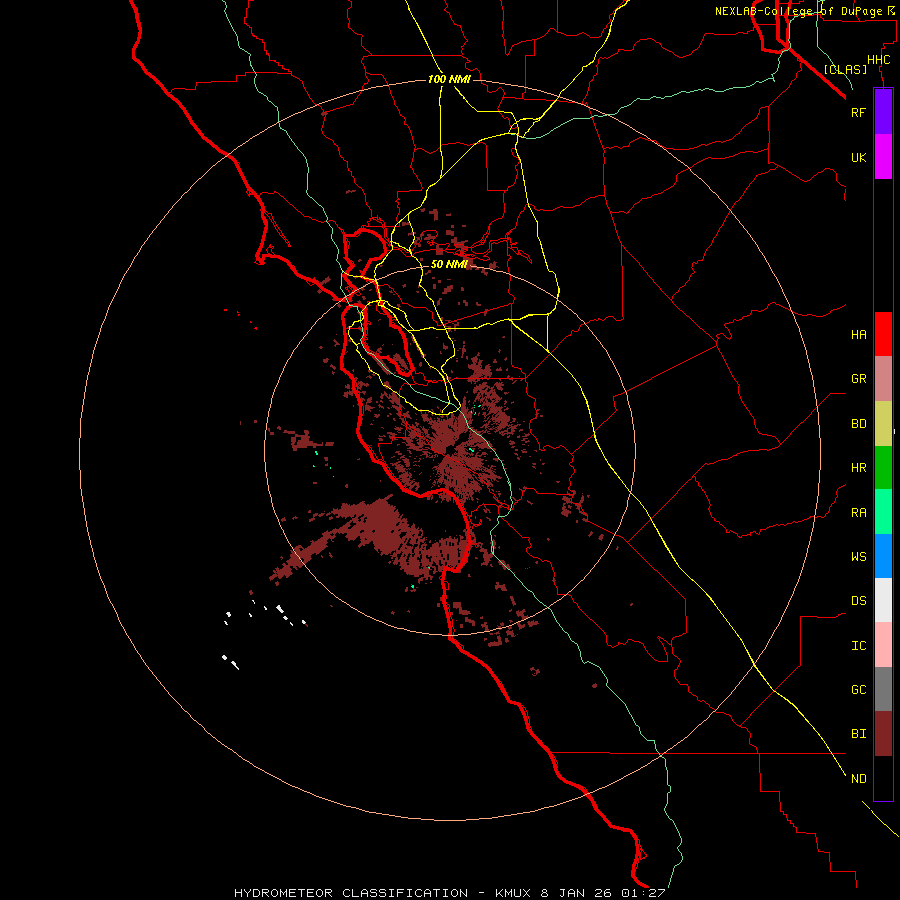Click the HHC product code text

(878, 60)
